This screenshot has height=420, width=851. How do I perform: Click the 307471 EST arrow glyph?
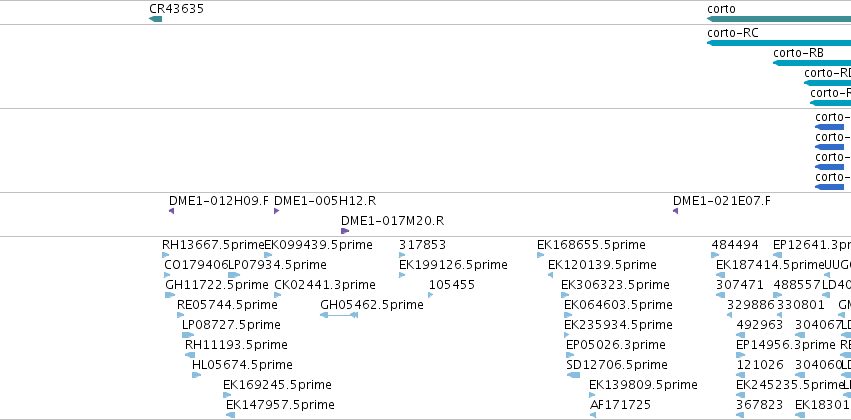[x=720, y=295]
